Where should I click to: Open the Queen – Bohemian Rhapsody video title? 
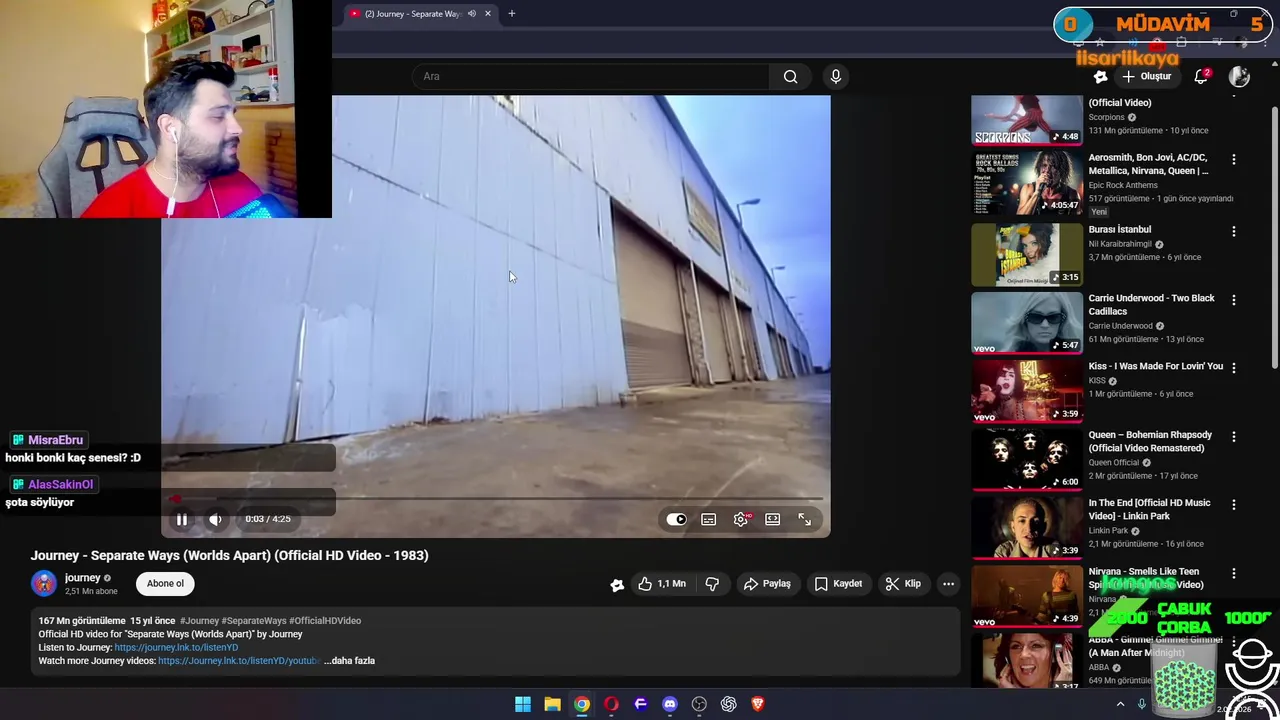click(x=1150, y=441)
